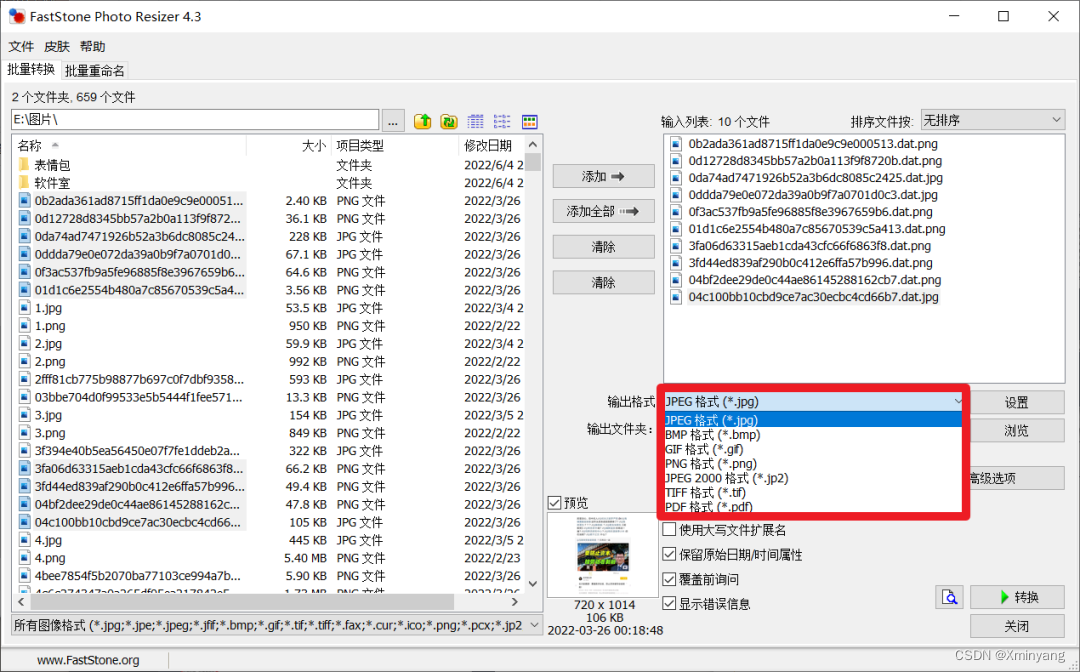Click the 软件室 folder icon
This screenshot has height=672, width=1080.
point(24,182)
